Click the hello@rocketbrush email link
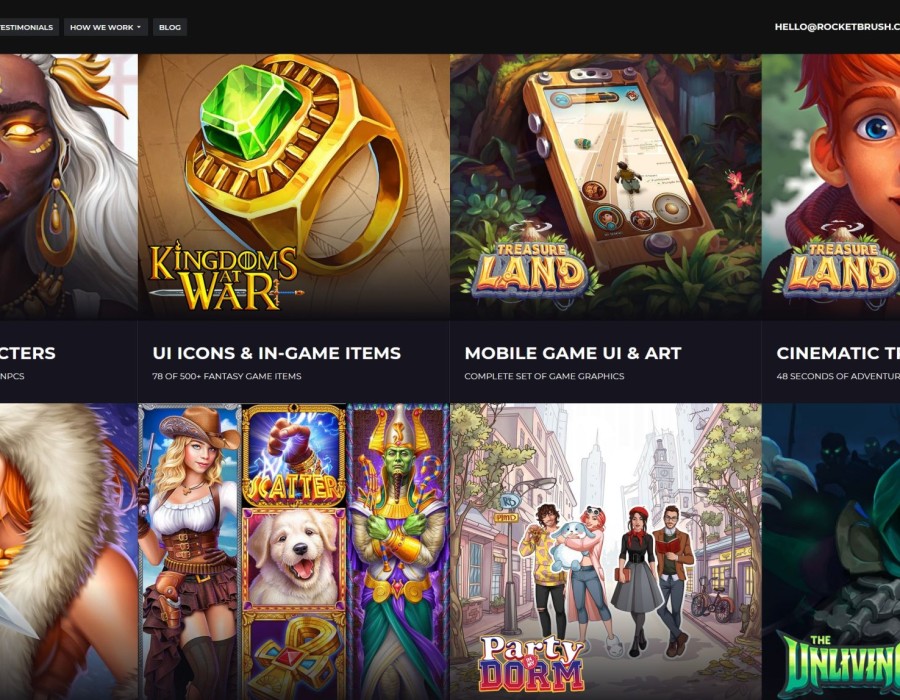The width and height of the screenshot is (900, 700). (x=837, y=26)
